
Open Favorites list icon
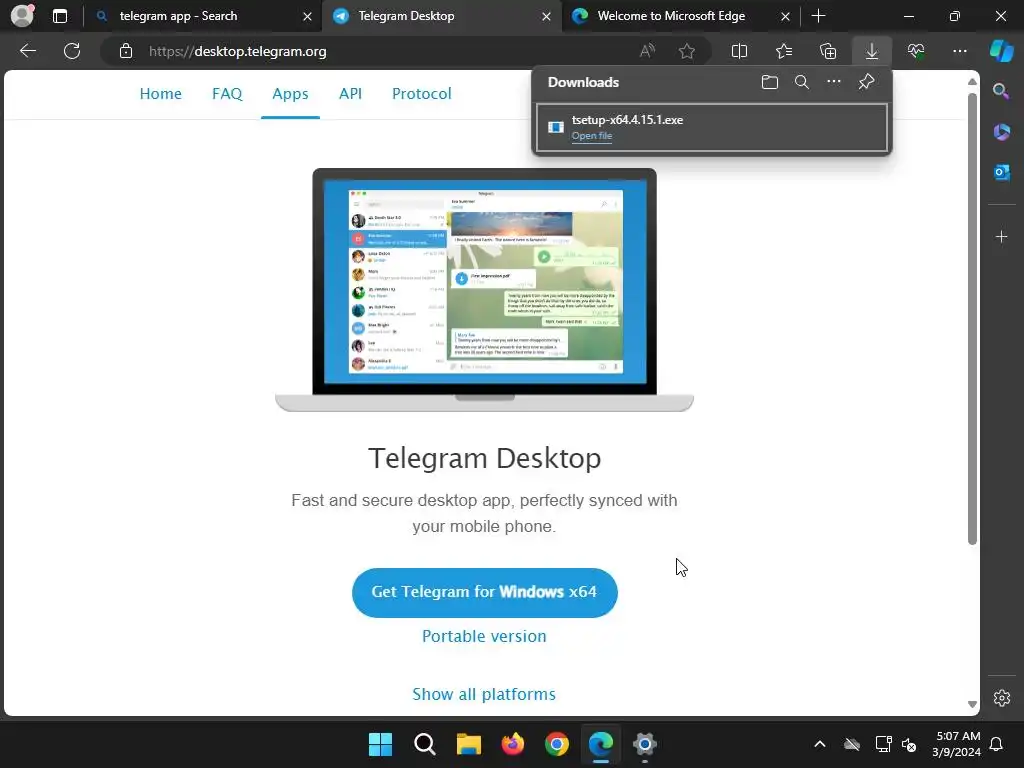click(784, 51)
